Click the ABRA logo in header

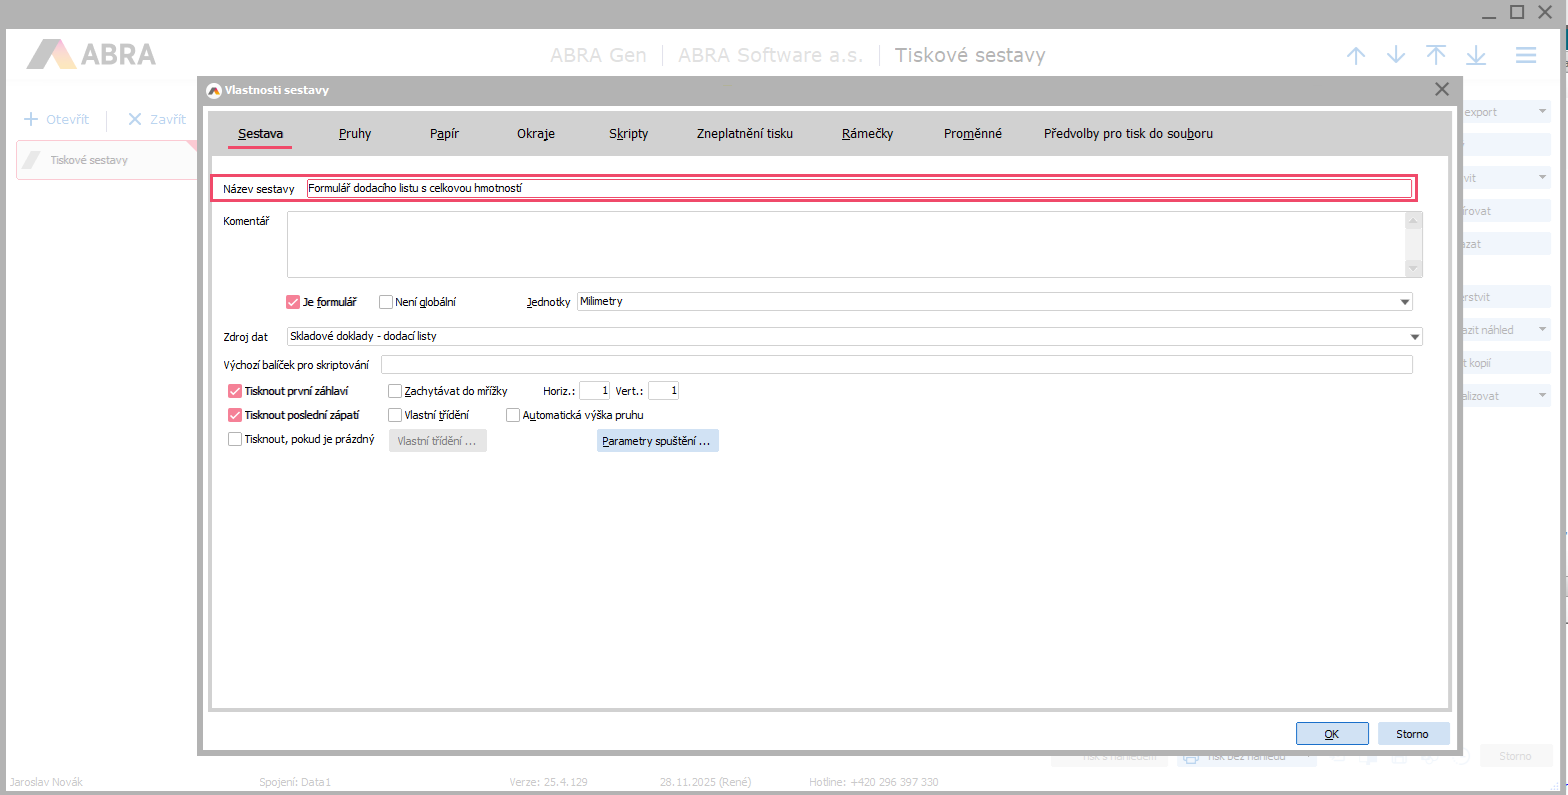[x=91, y=54]
